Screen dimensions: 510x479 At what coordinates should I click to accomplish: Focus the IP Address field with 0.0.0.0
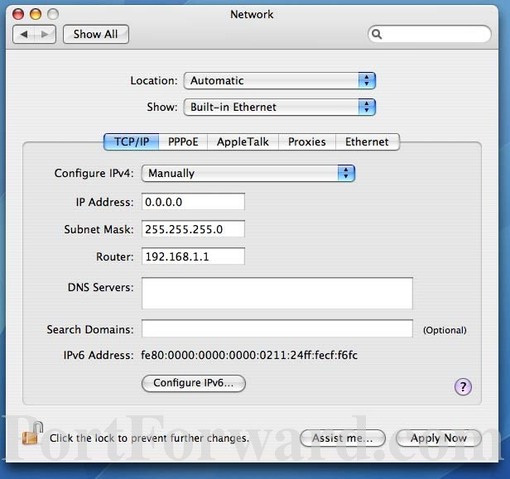point(193,202)
